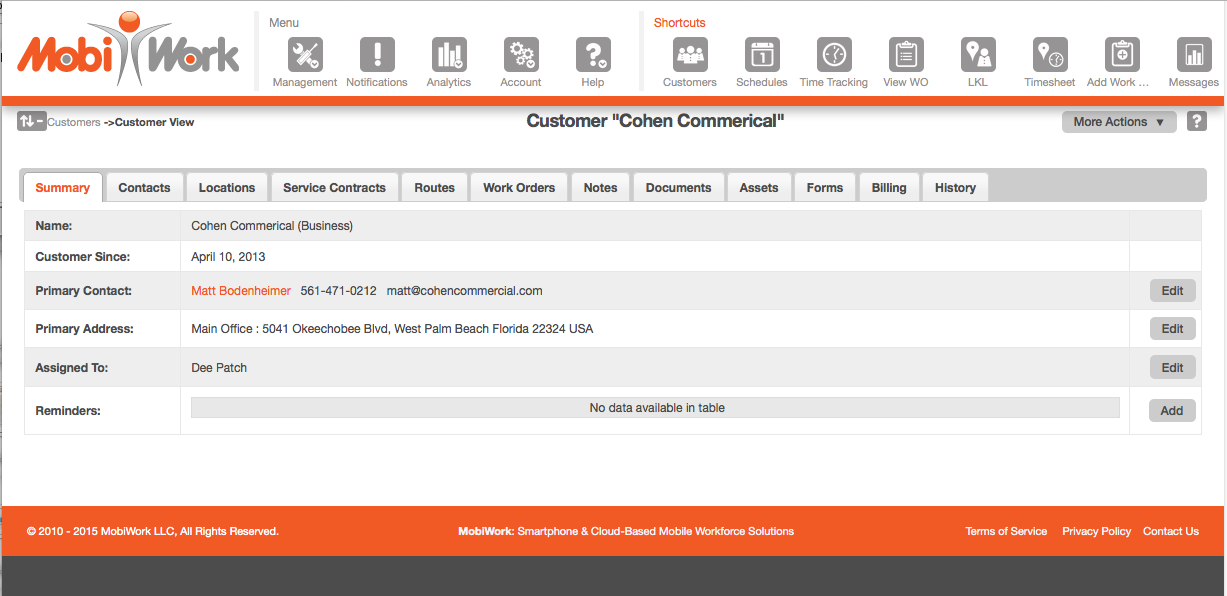Edit the Primary Contact row

(1172, 291)
